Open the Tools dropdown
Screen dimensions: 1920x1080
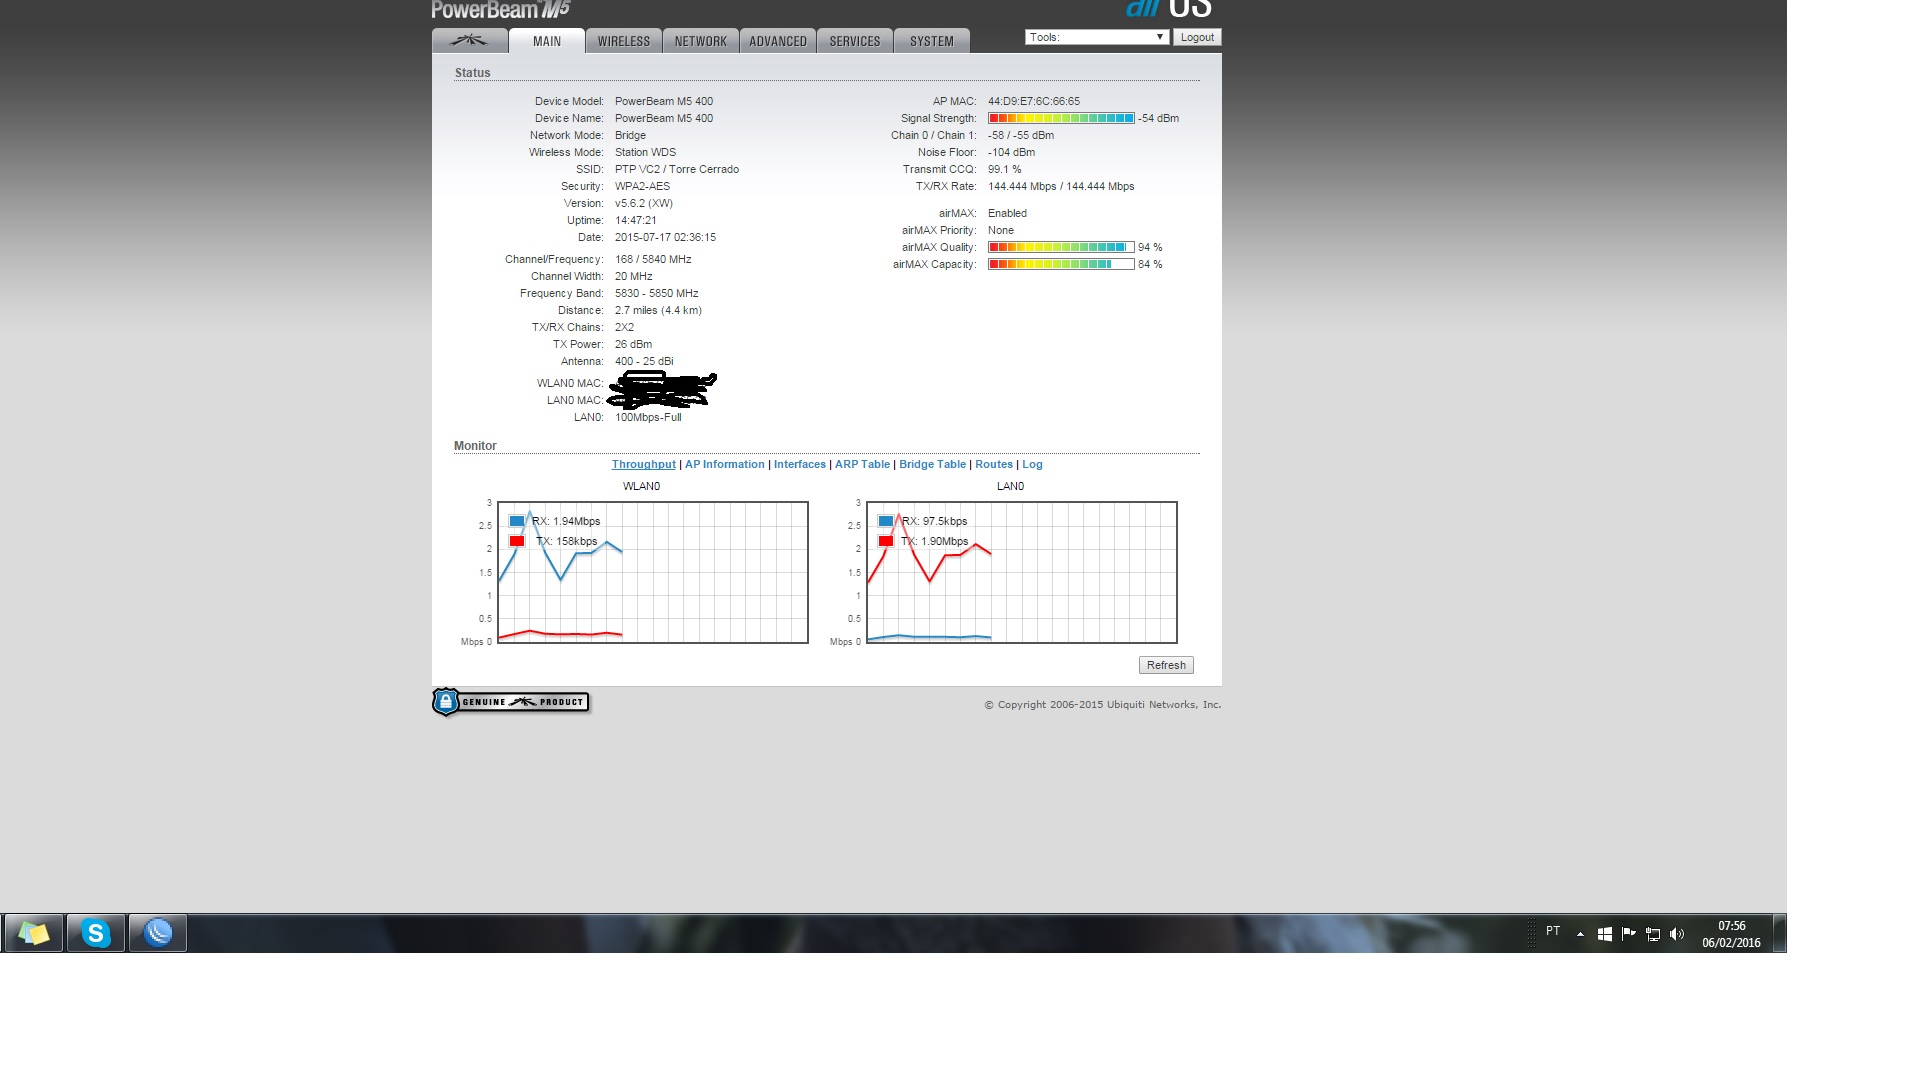[1096, 37]
